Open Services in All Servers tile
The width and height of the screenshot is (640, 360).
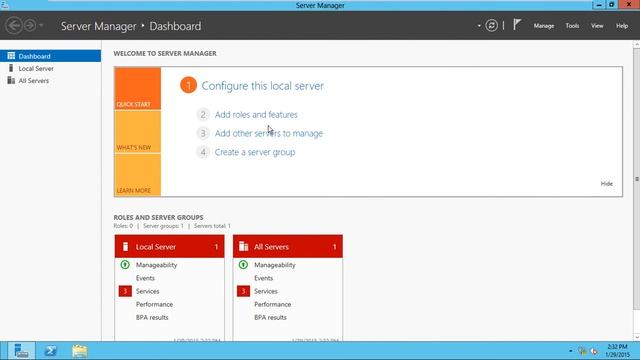coord(266,291)
